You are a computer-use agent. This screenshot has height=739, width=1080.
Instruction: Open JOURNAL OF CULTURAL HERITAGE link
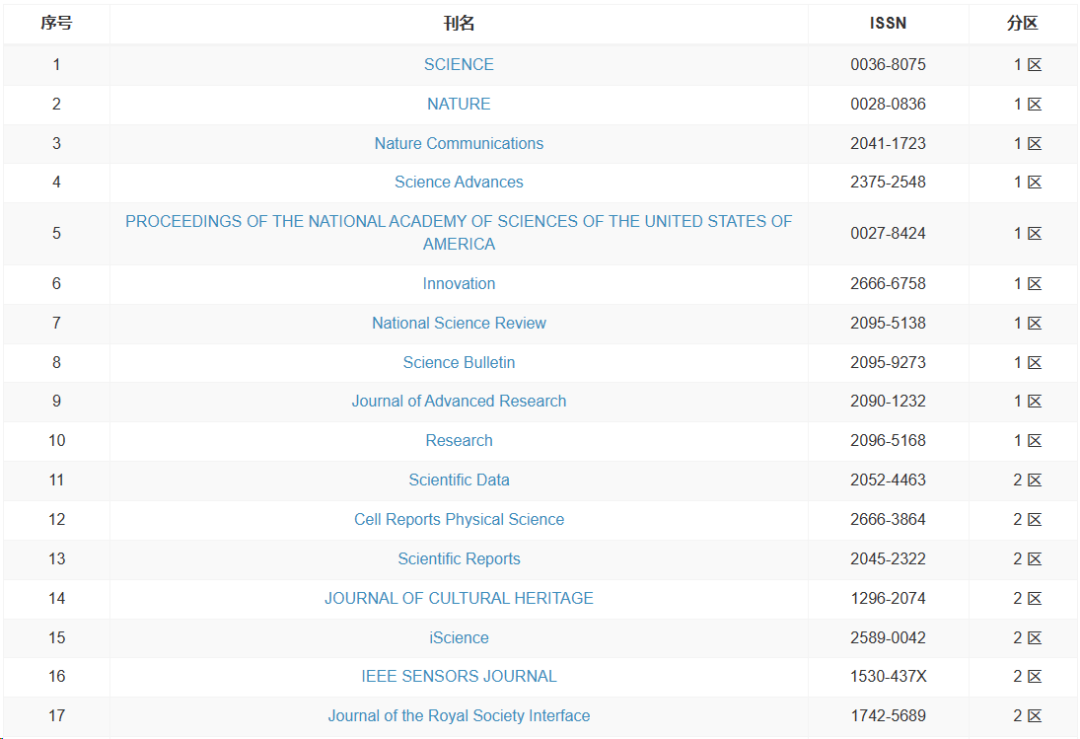(x=459, y=598)
